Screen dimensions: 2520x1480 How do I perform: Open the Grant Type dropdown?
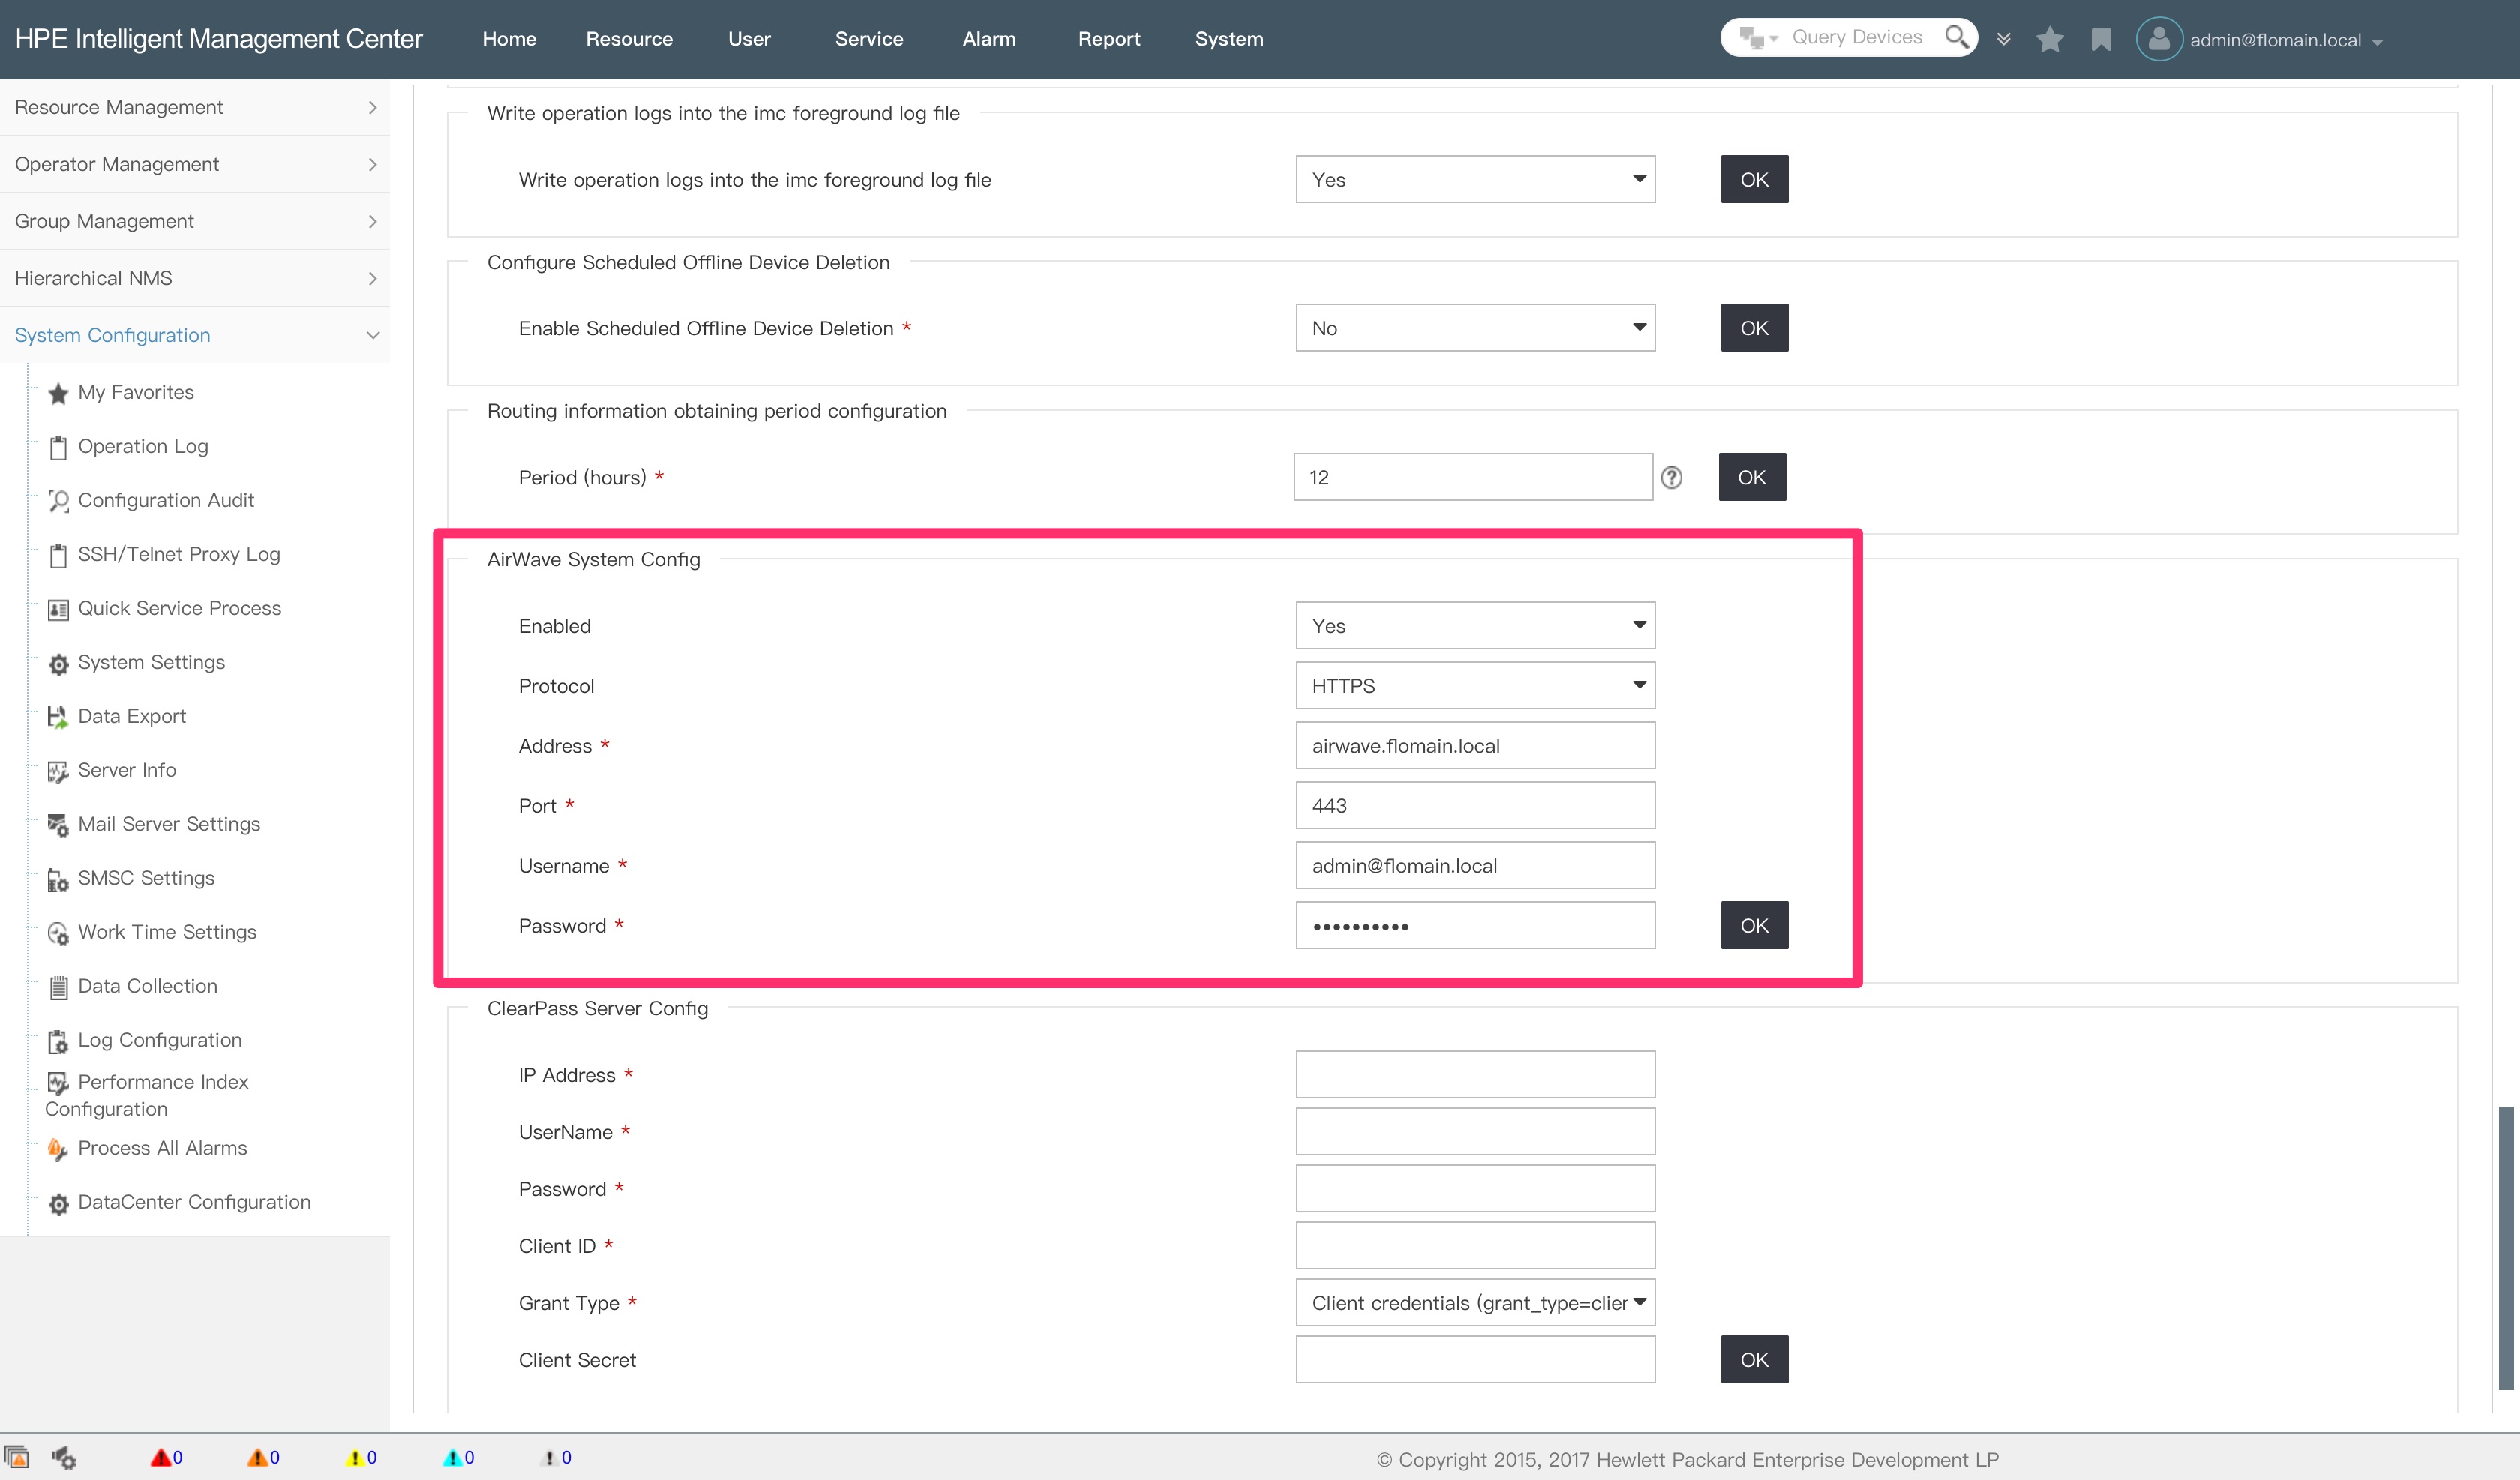(x=1474, y=1302)
